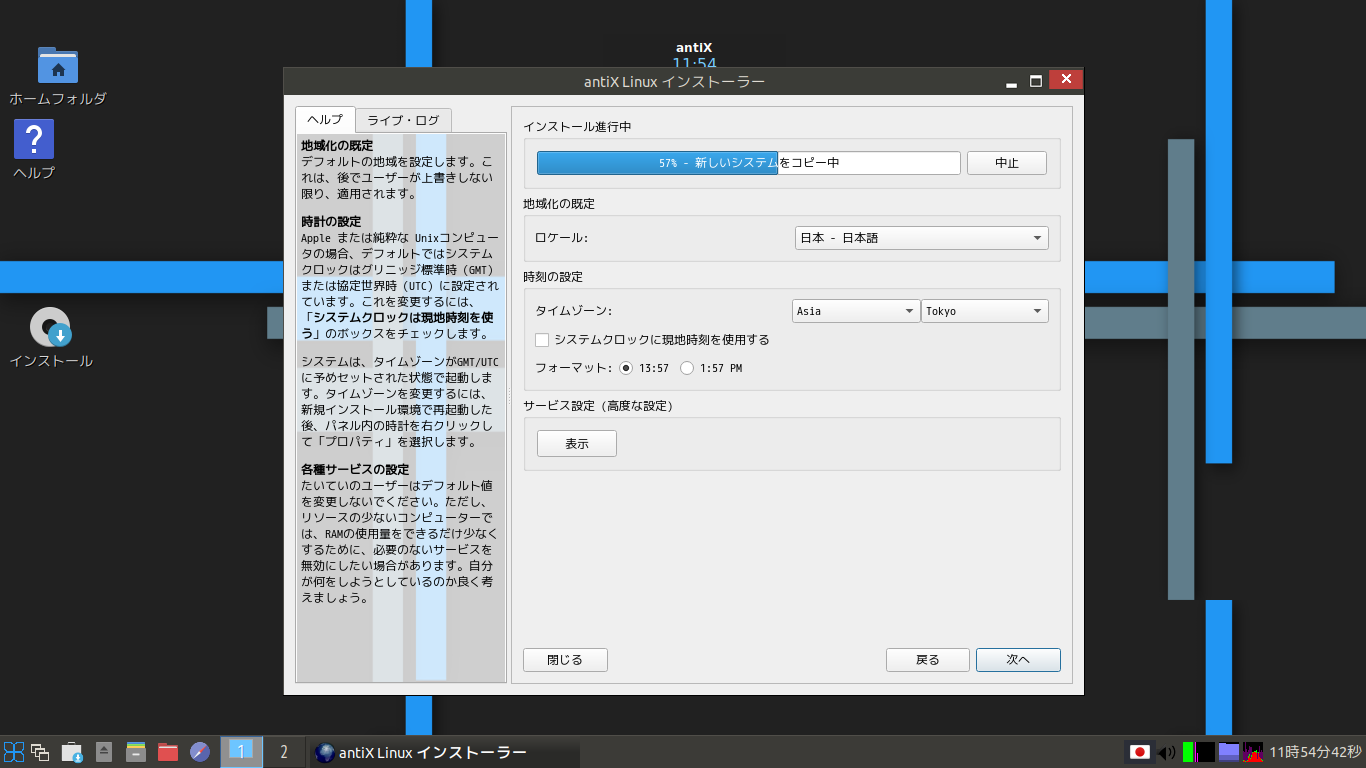Click the 各種サービスの設定 heading in help text

[355, 469]
